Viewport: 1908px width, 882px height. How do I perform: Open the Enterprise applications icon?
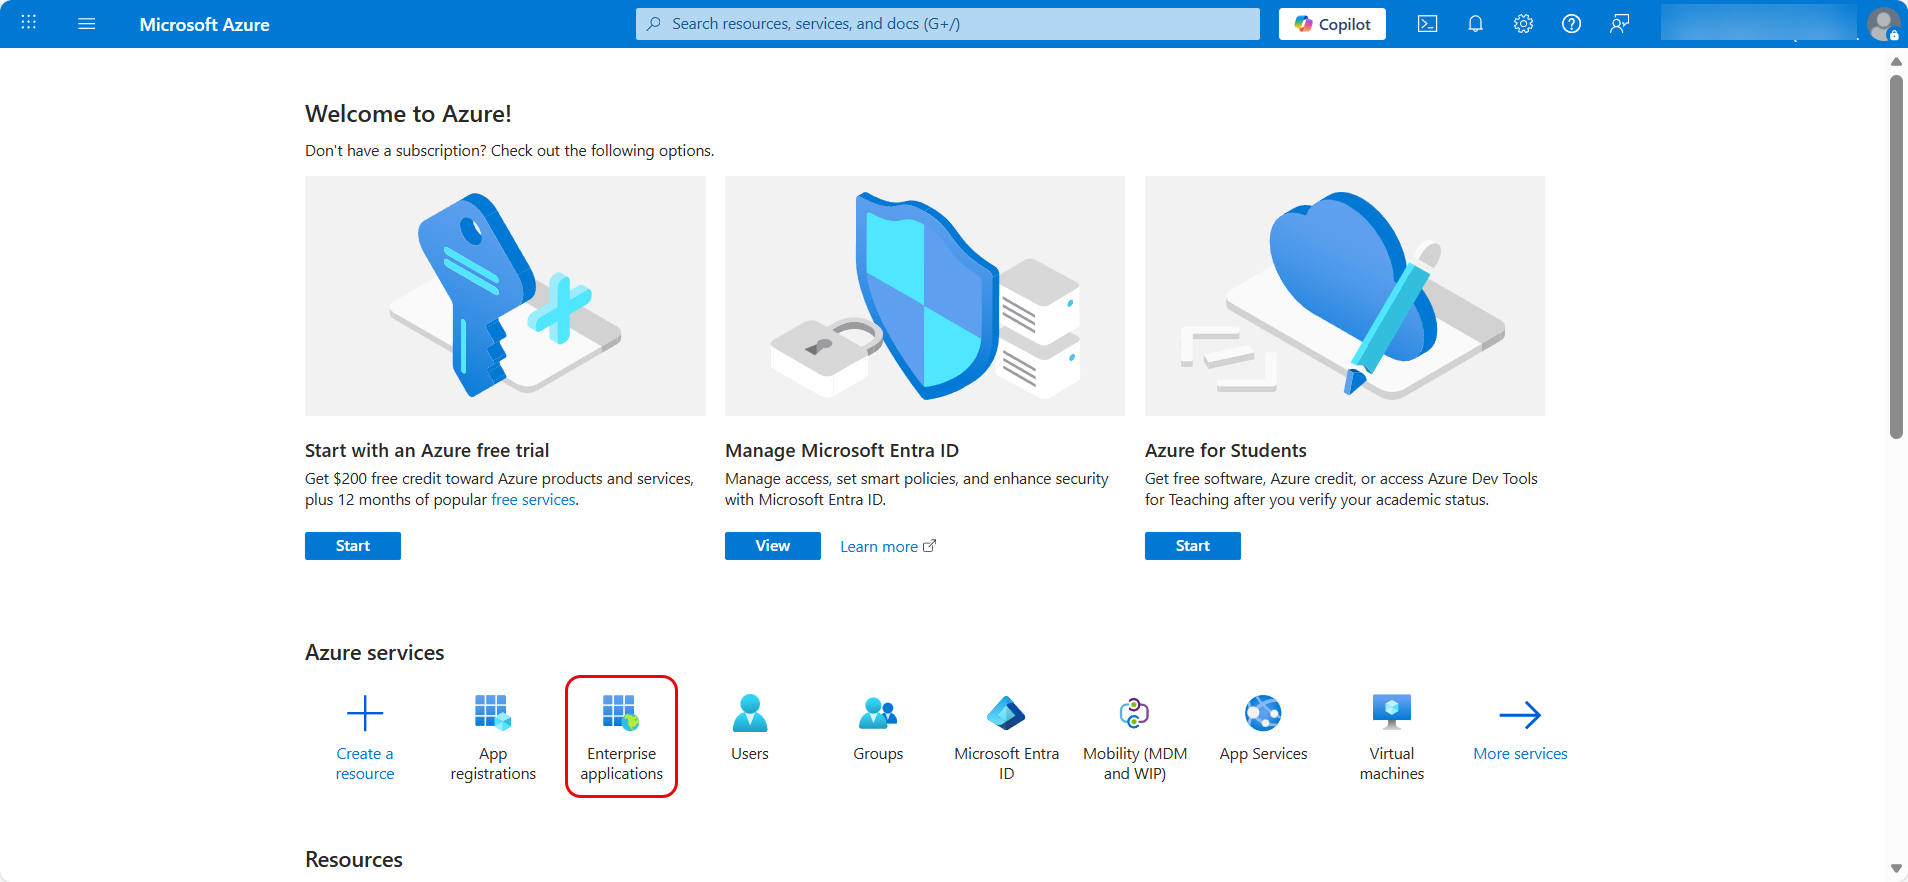621,713
